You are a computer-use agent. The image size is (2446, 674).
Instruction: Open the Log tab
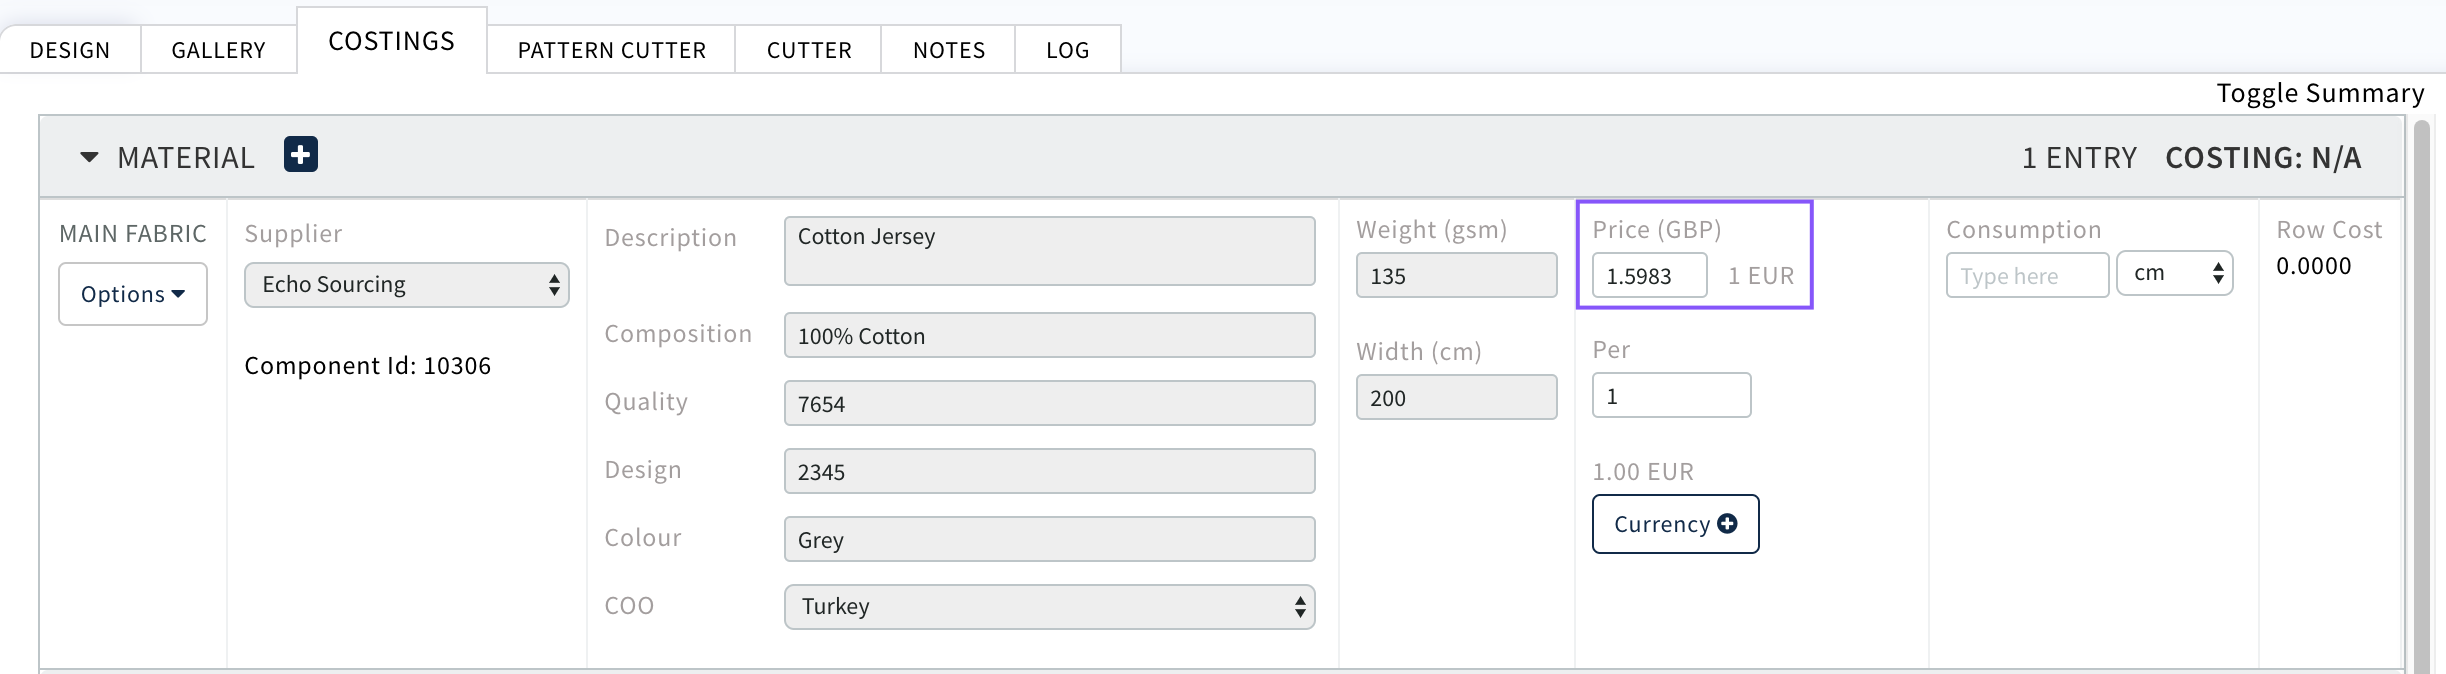click(1067, 50)
